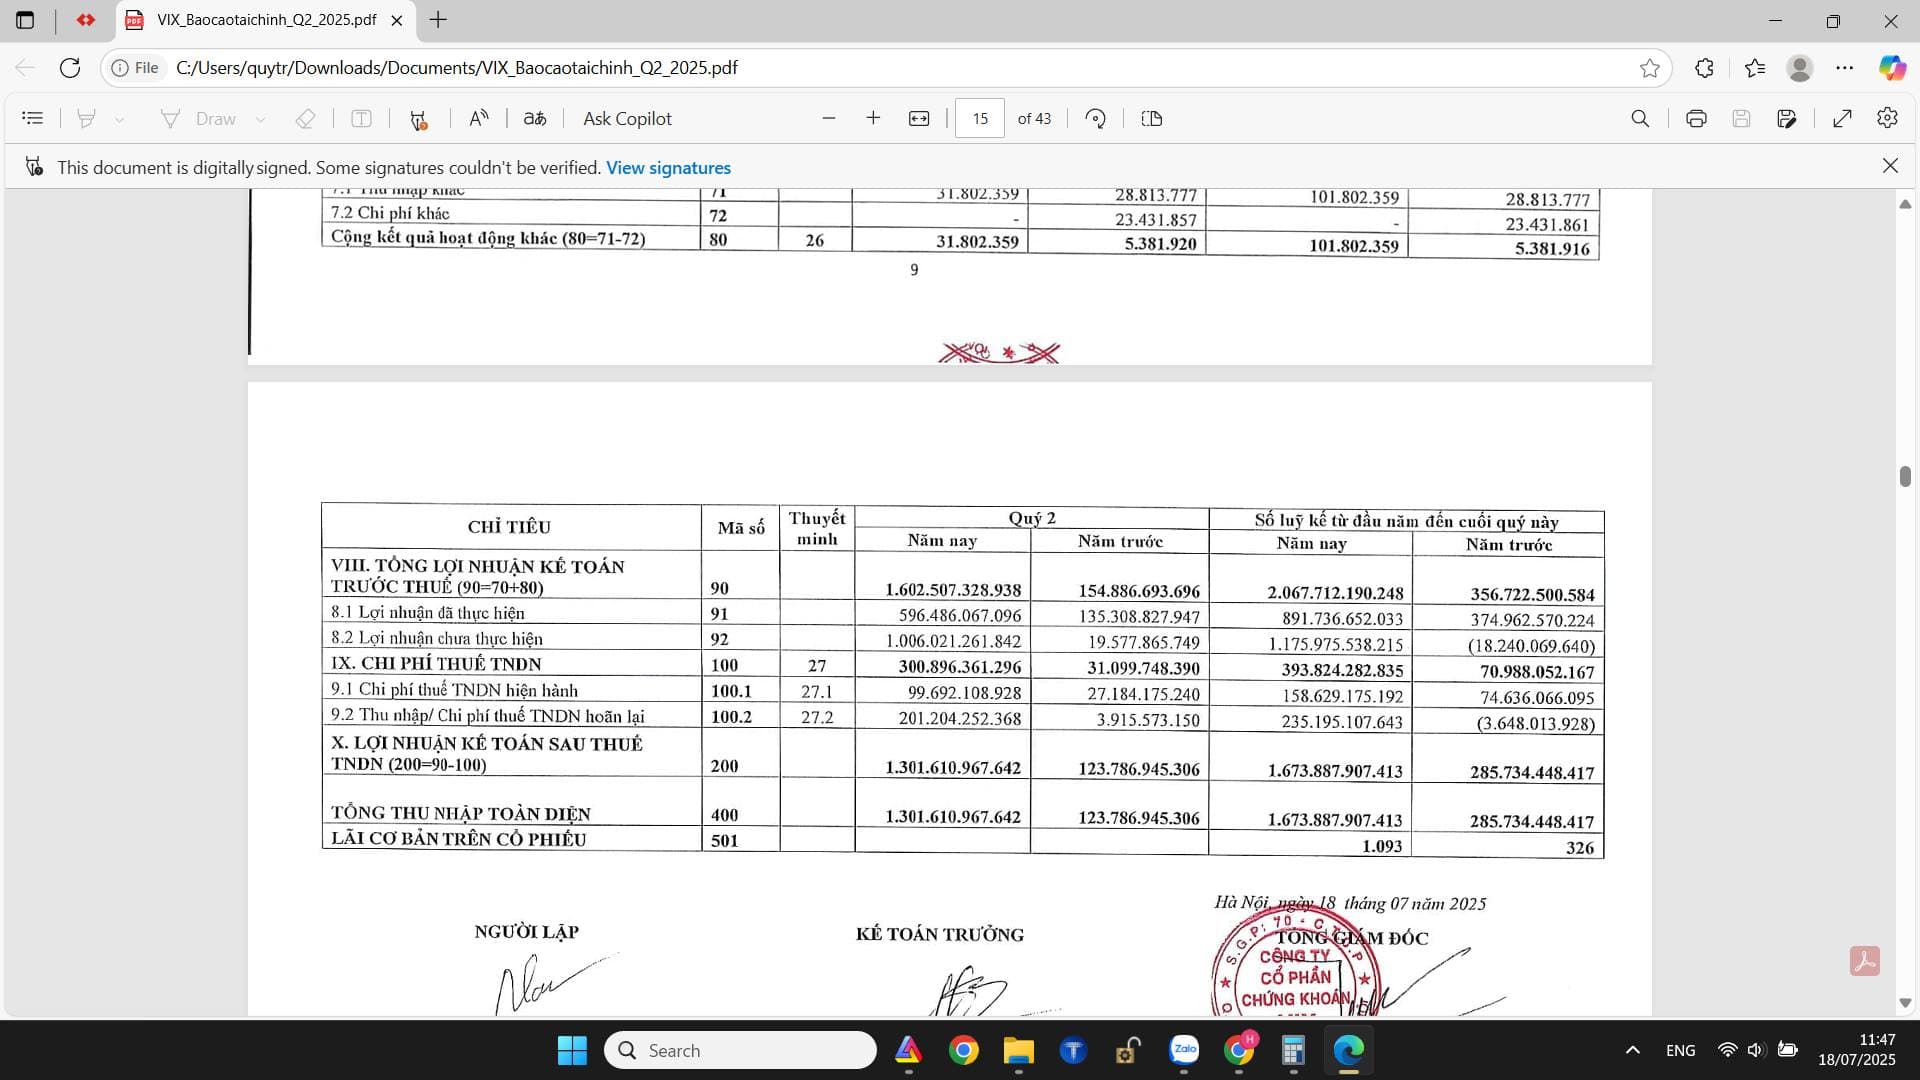Click the Fit to width icon

click(x=919, y=118)
